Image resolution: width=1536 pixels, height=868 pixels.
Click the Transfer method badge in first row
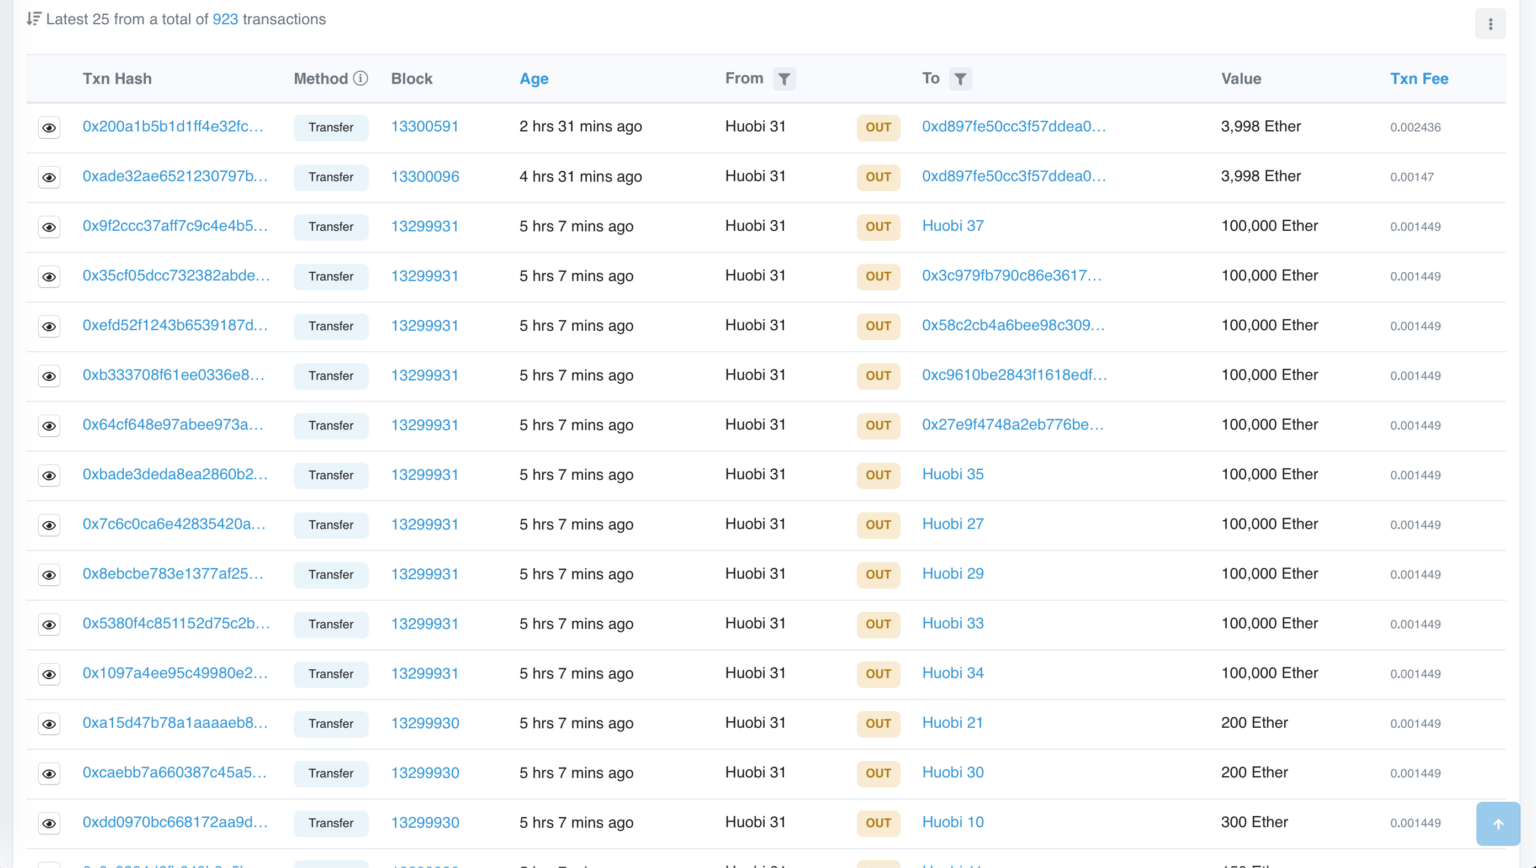point(331,128)
